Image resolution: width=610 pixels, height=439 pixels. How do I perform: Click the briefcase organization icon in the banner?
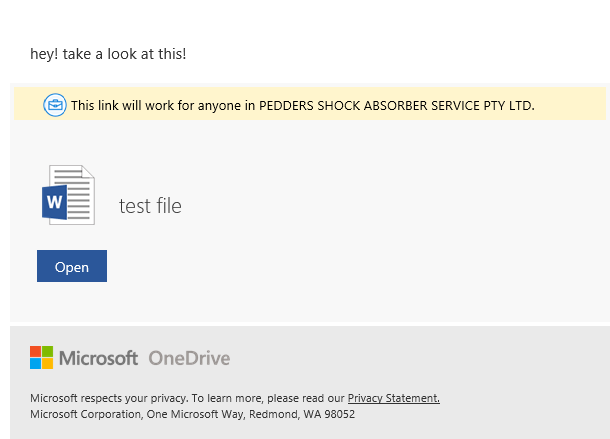[55, 104]
